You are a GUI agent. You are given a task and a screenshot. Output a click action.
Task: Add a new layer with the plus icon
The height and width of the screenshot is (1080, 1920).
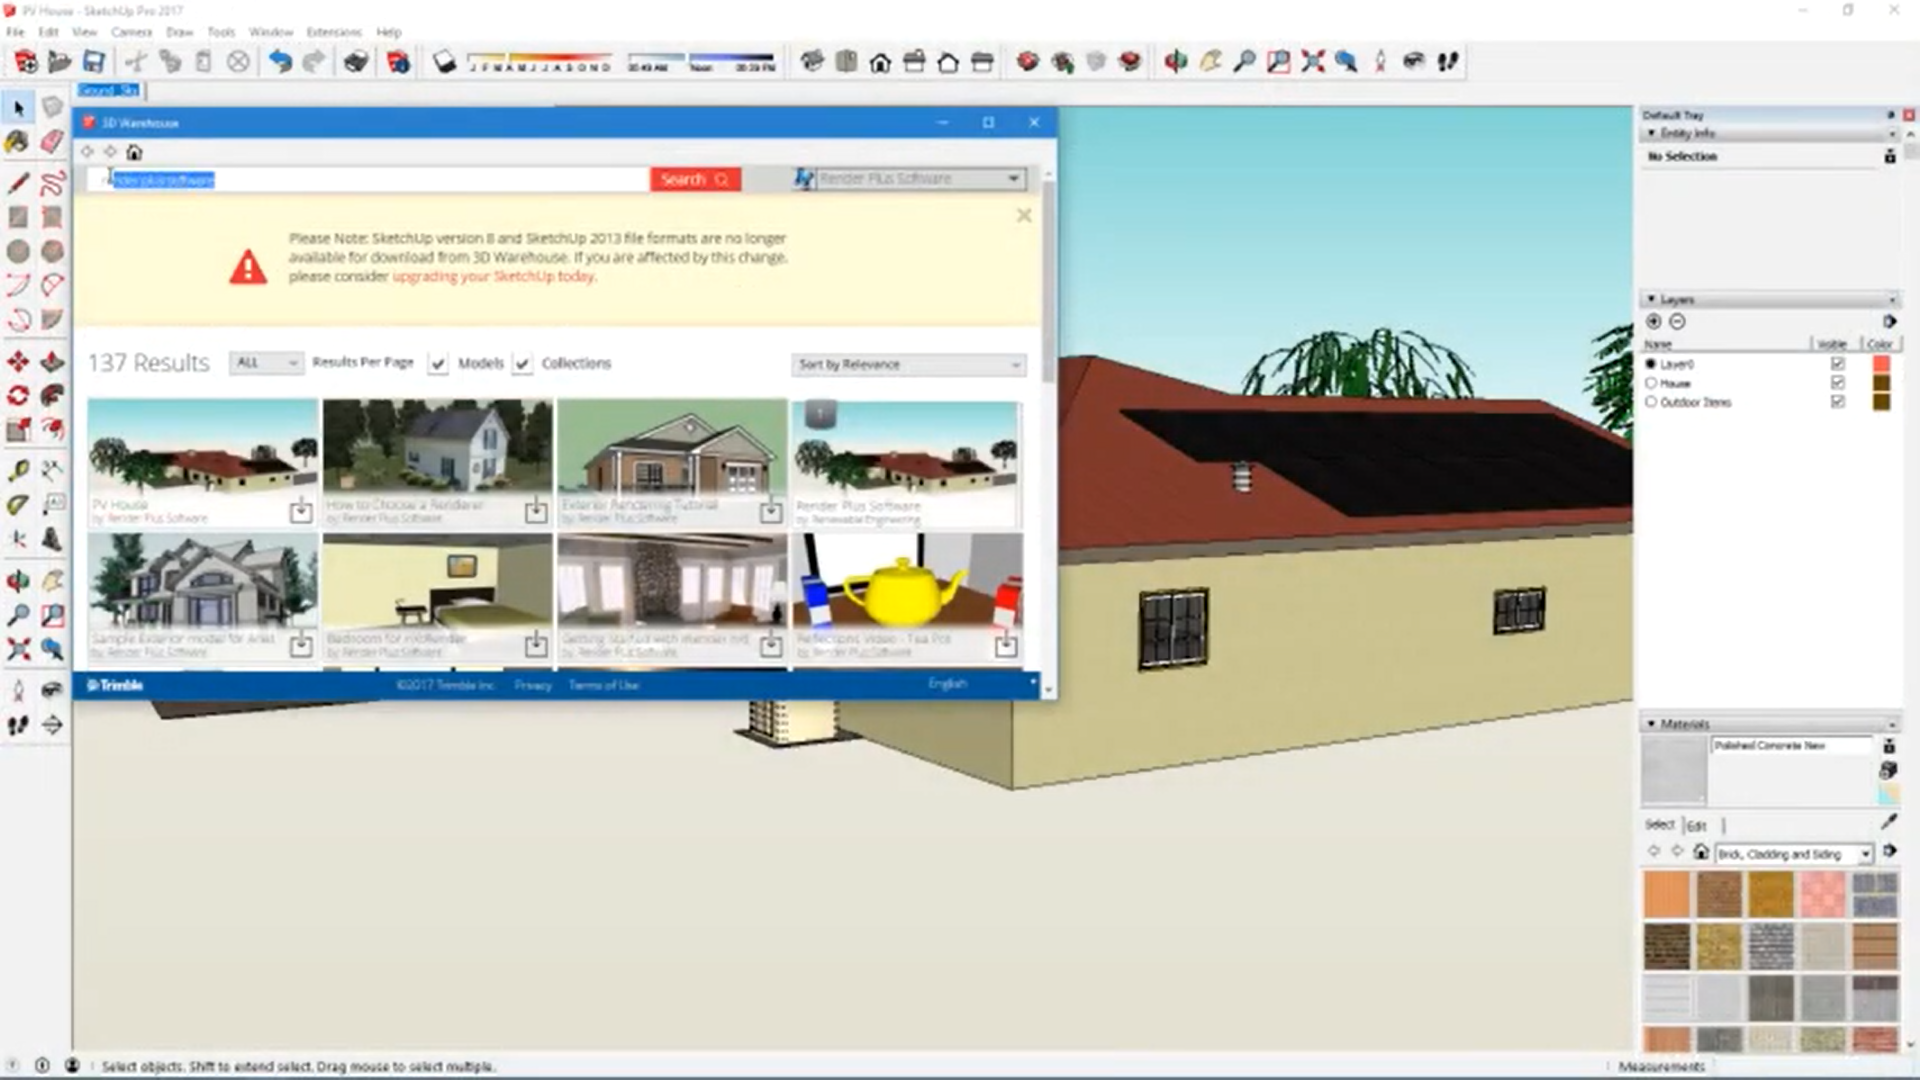click(x=1654, y=322)
